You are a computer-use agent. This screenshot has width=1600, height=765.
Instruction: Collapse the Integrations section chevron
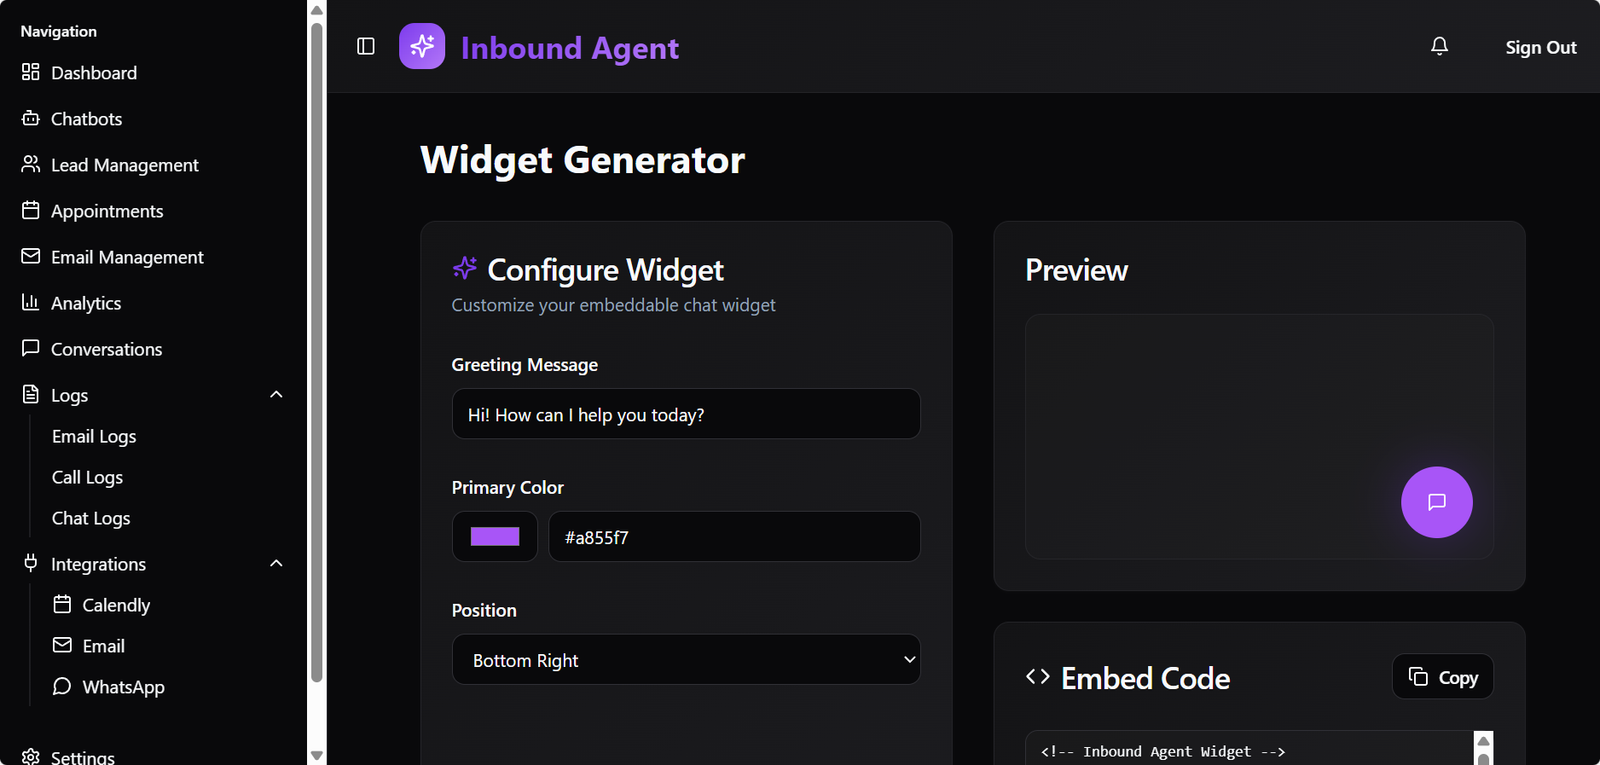(x=276, y=564)
